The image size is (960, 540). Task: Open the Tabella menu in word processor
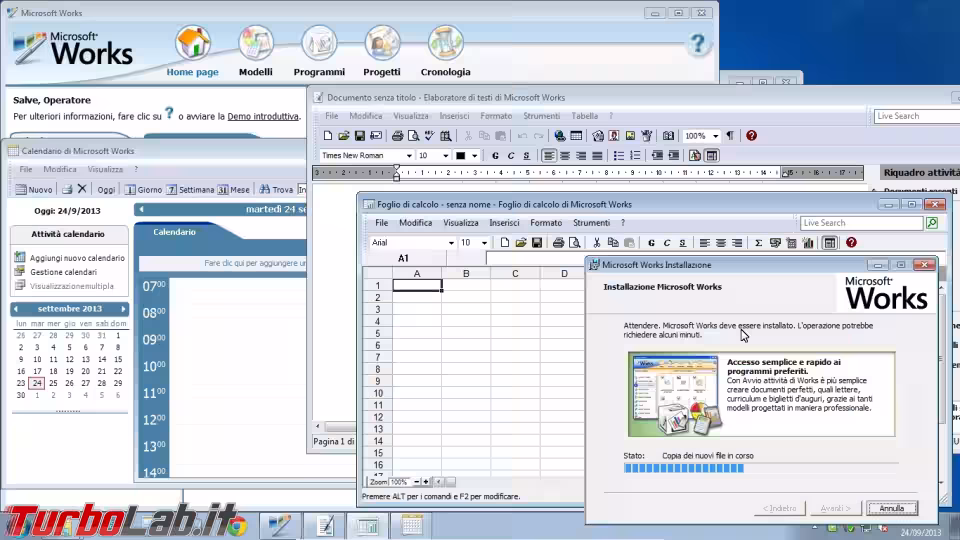[584, 116]
